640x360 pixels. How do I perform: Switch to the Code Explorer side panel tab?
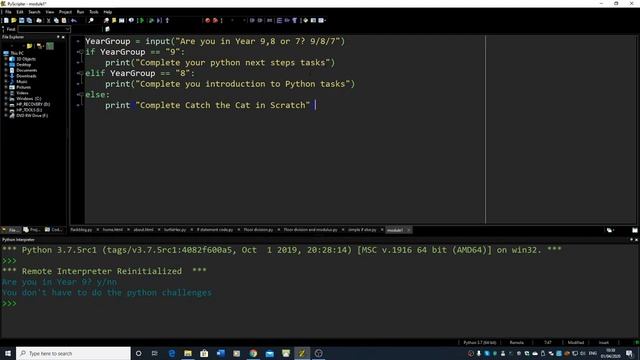click(x=53, y=230)
